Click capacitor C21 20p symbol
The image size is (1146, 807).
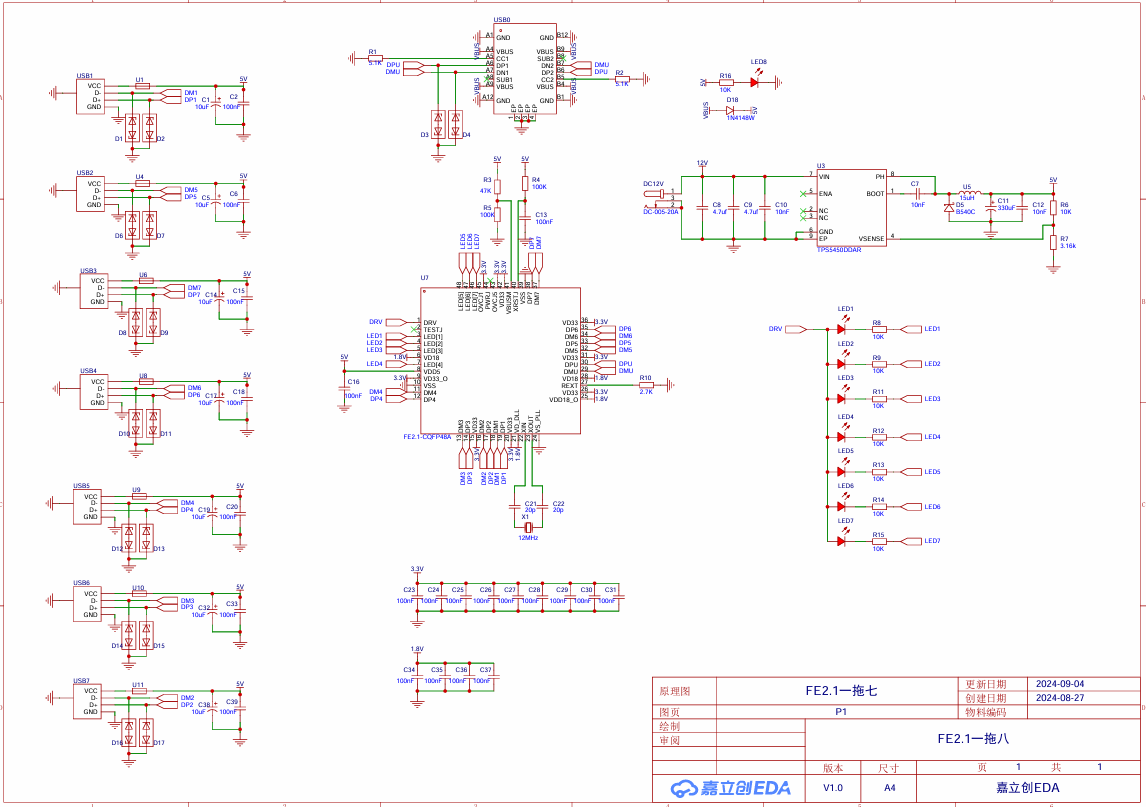click(515, 507)
